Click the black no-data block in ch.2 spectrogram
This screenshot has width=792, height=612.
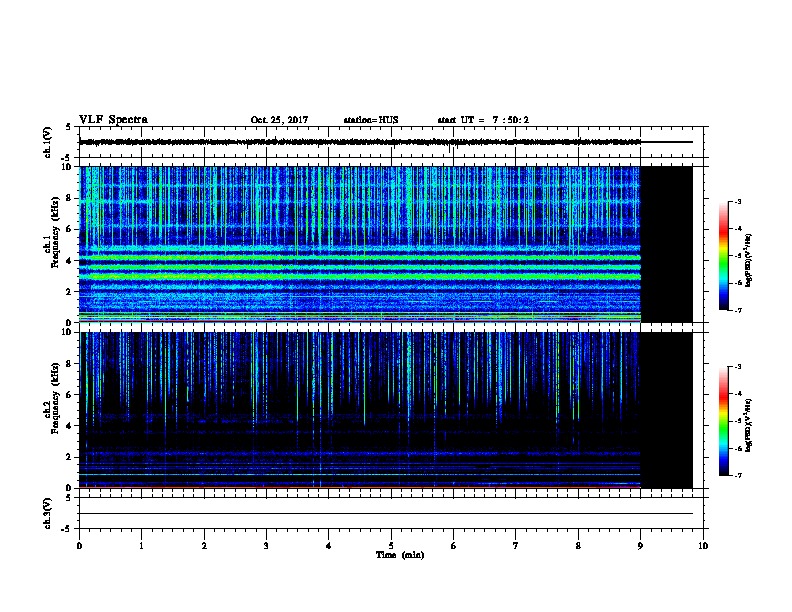[667, 410]
